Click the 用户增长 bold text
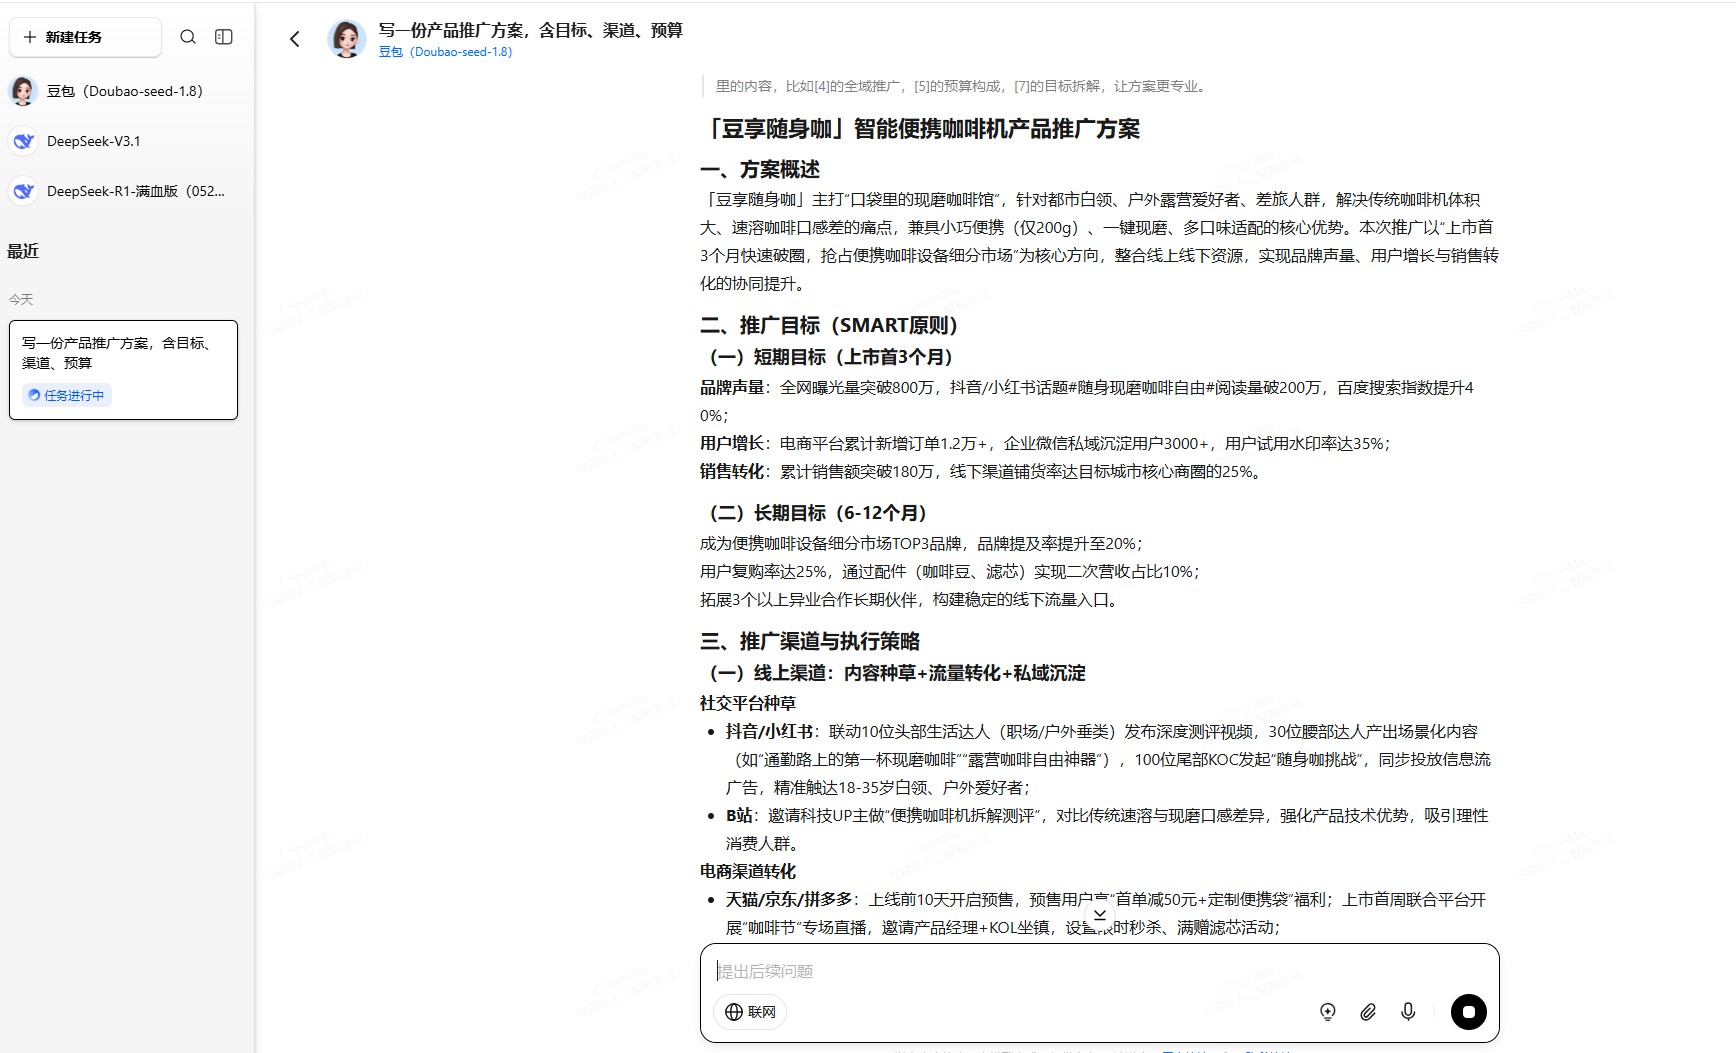 coord(732,443)
